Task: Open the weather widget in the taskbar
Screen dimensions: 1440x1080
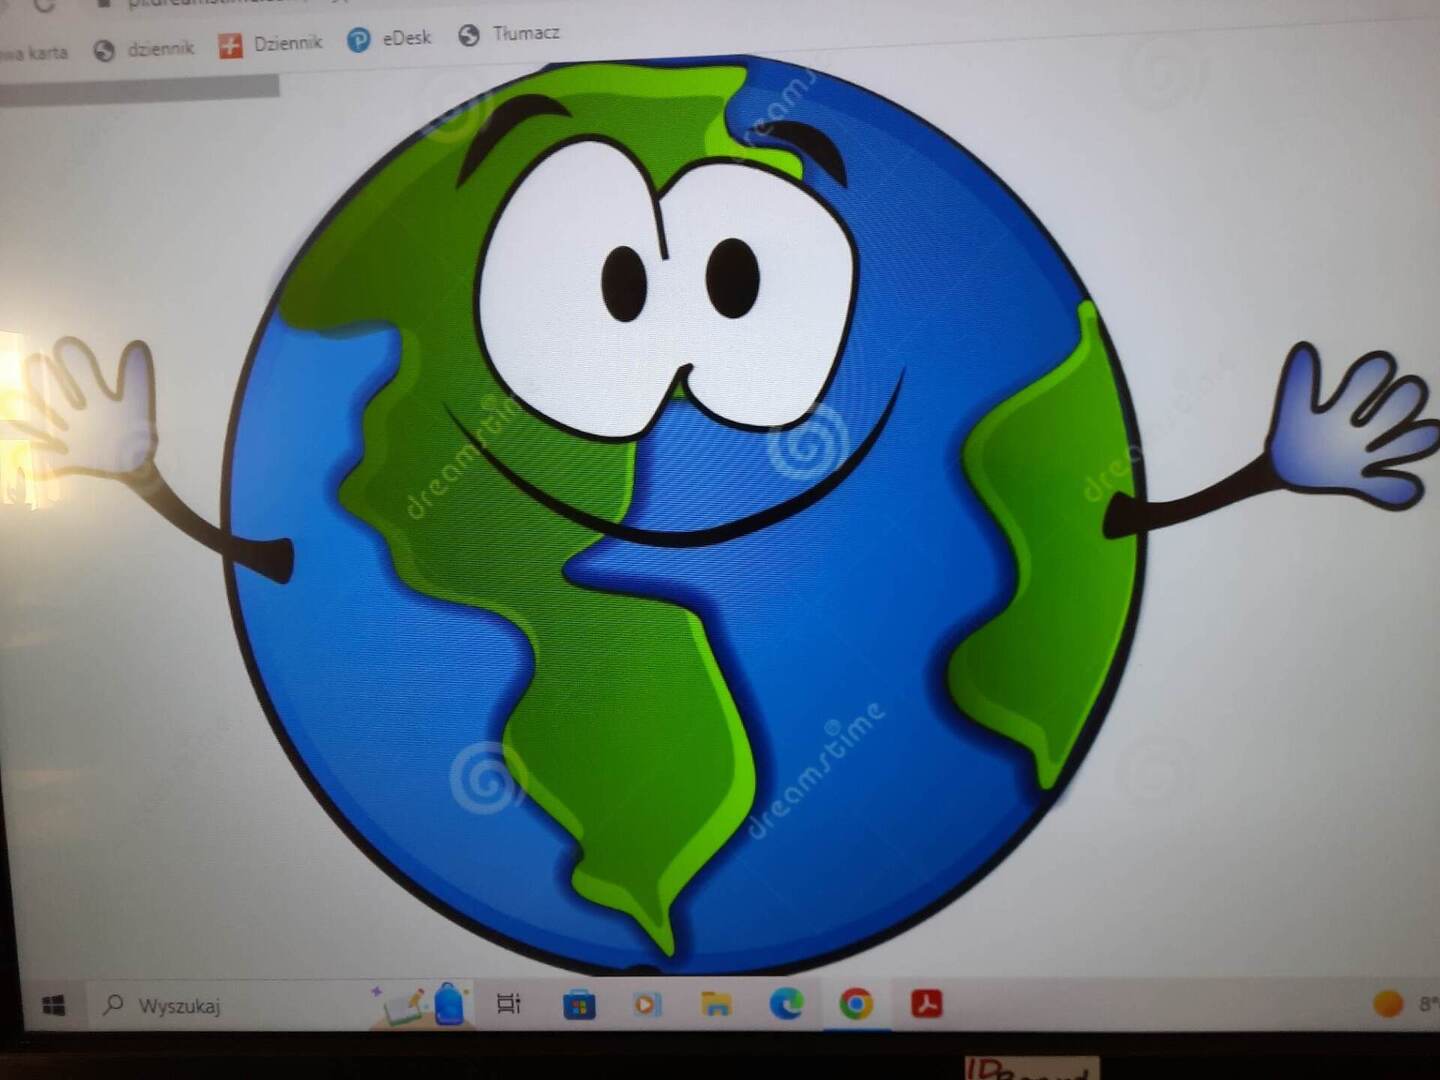Action: pyautogui.click(x=1405, y=1003)
